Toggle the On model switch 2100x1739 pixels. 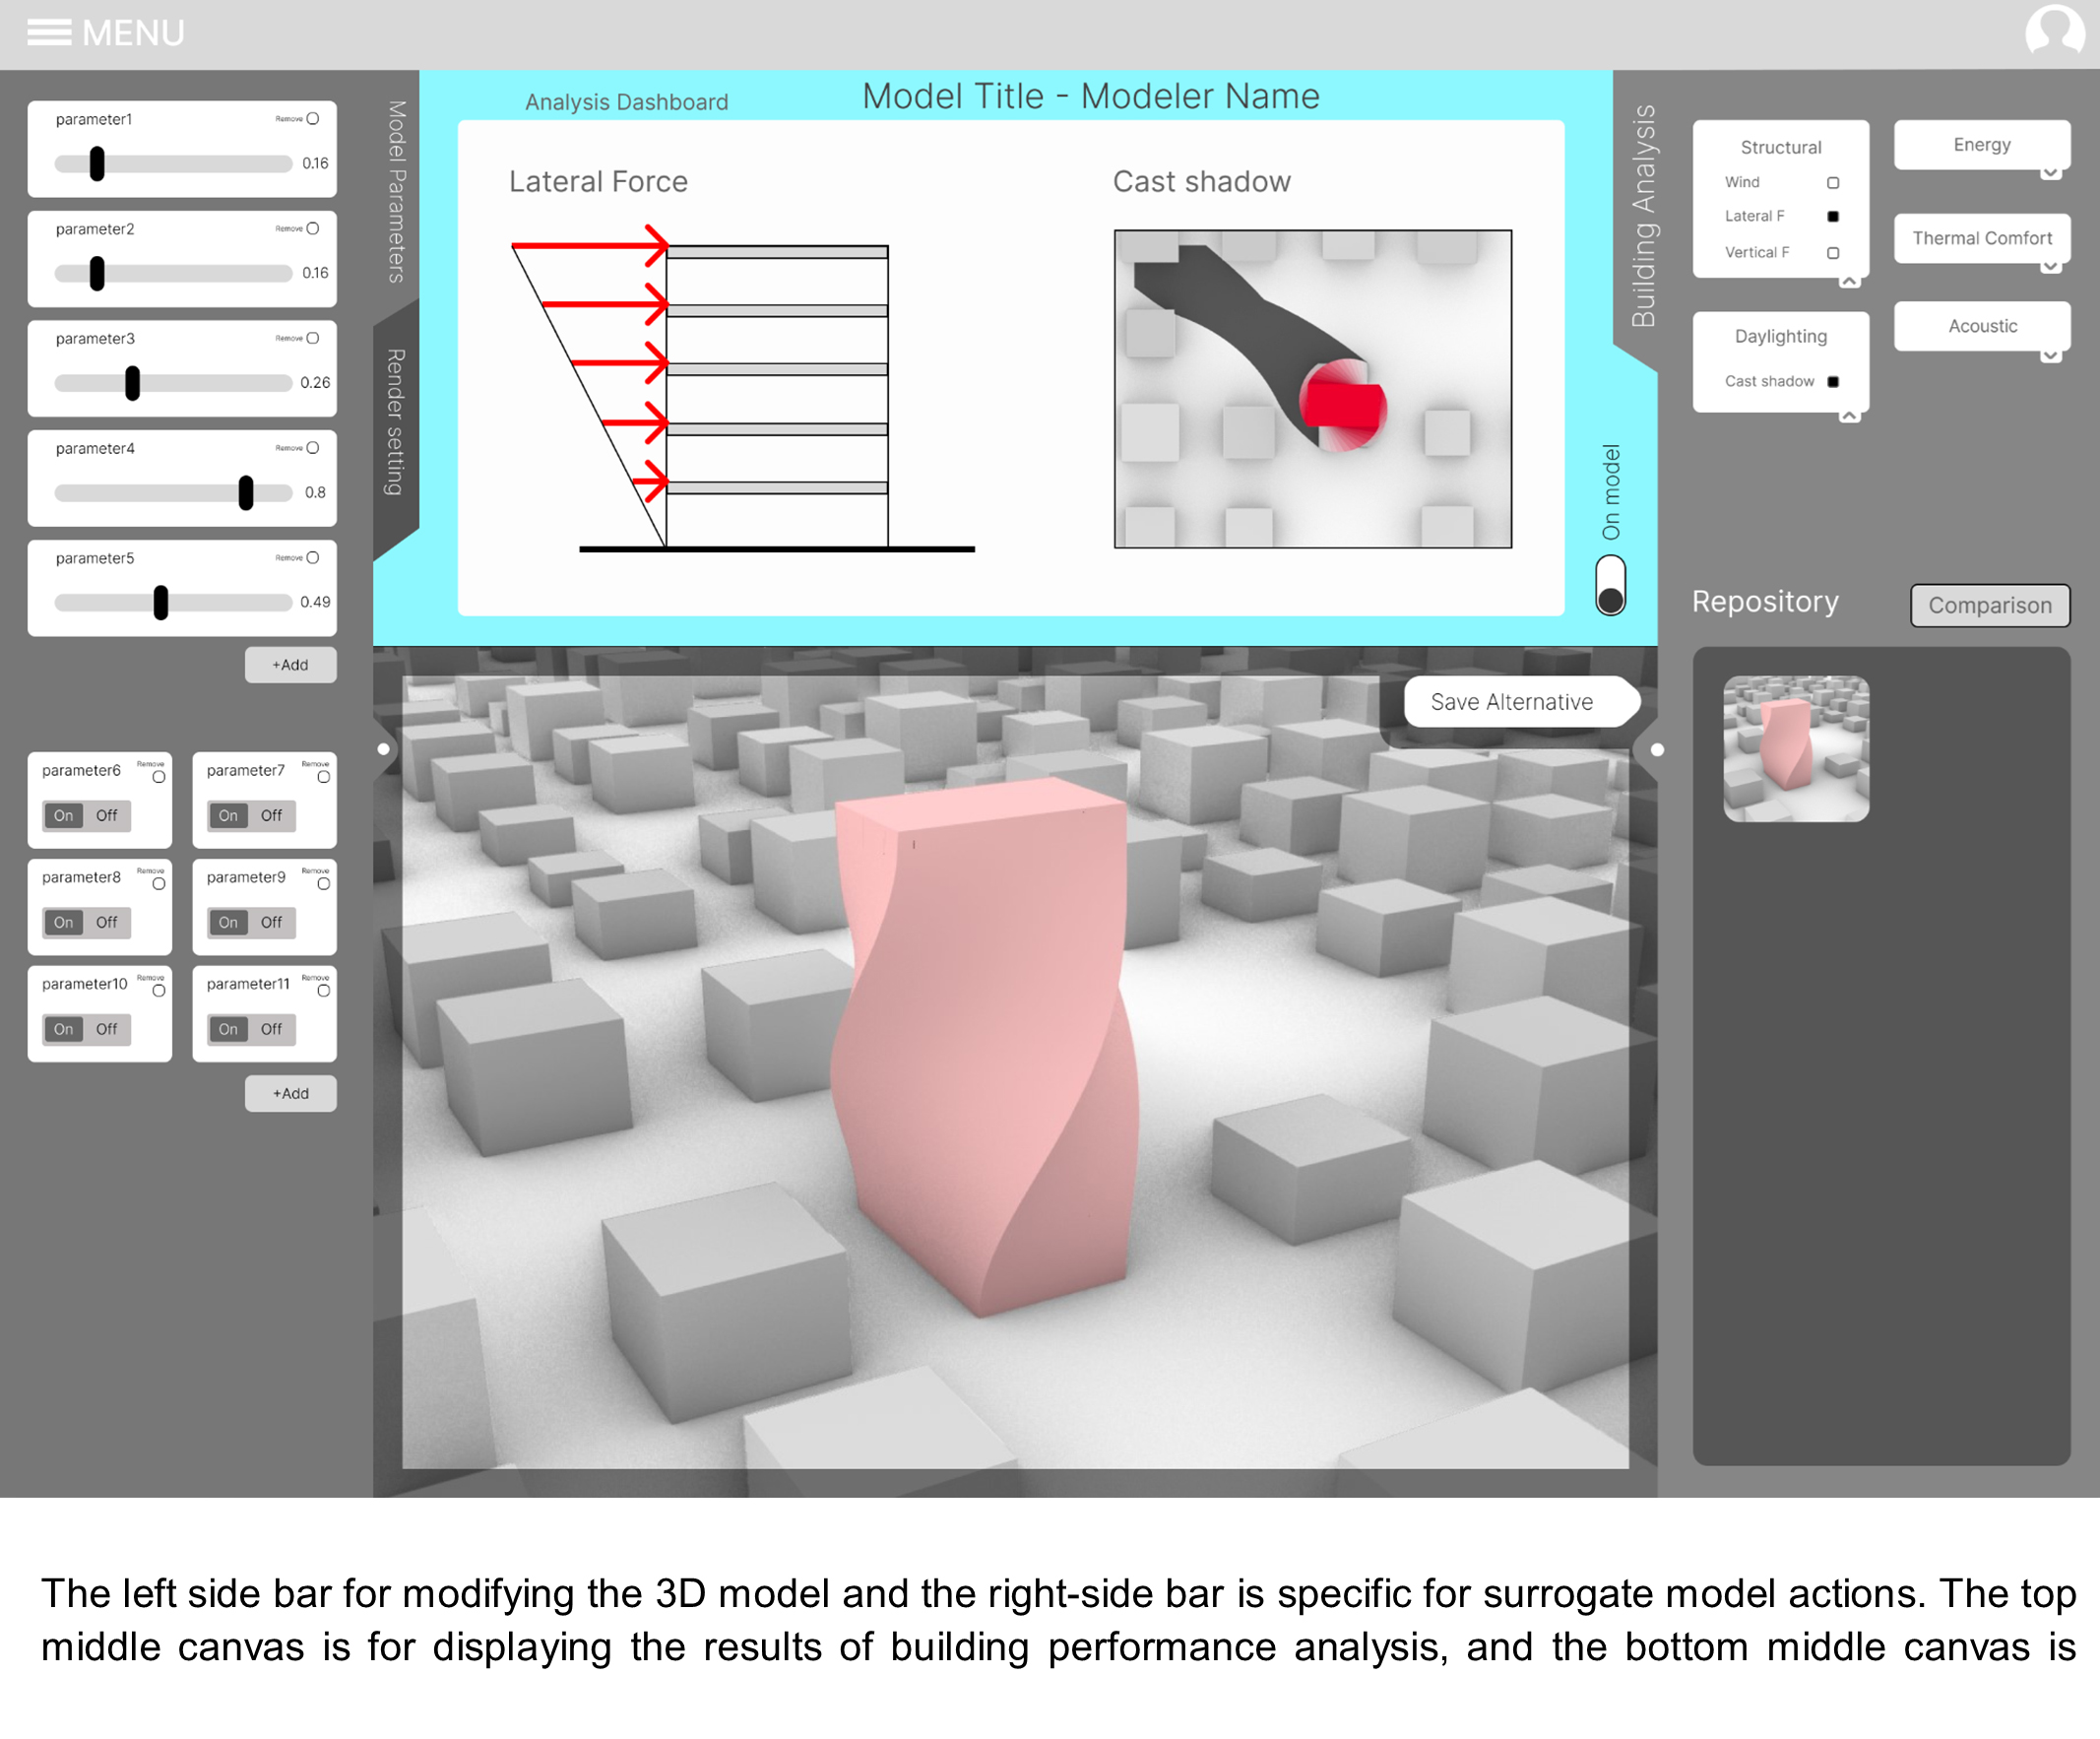[1610, 586]
